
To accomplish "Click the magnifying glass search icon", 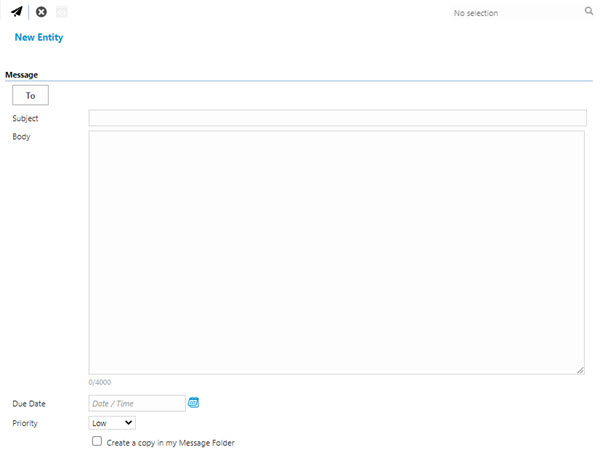I will click(589, 12).
